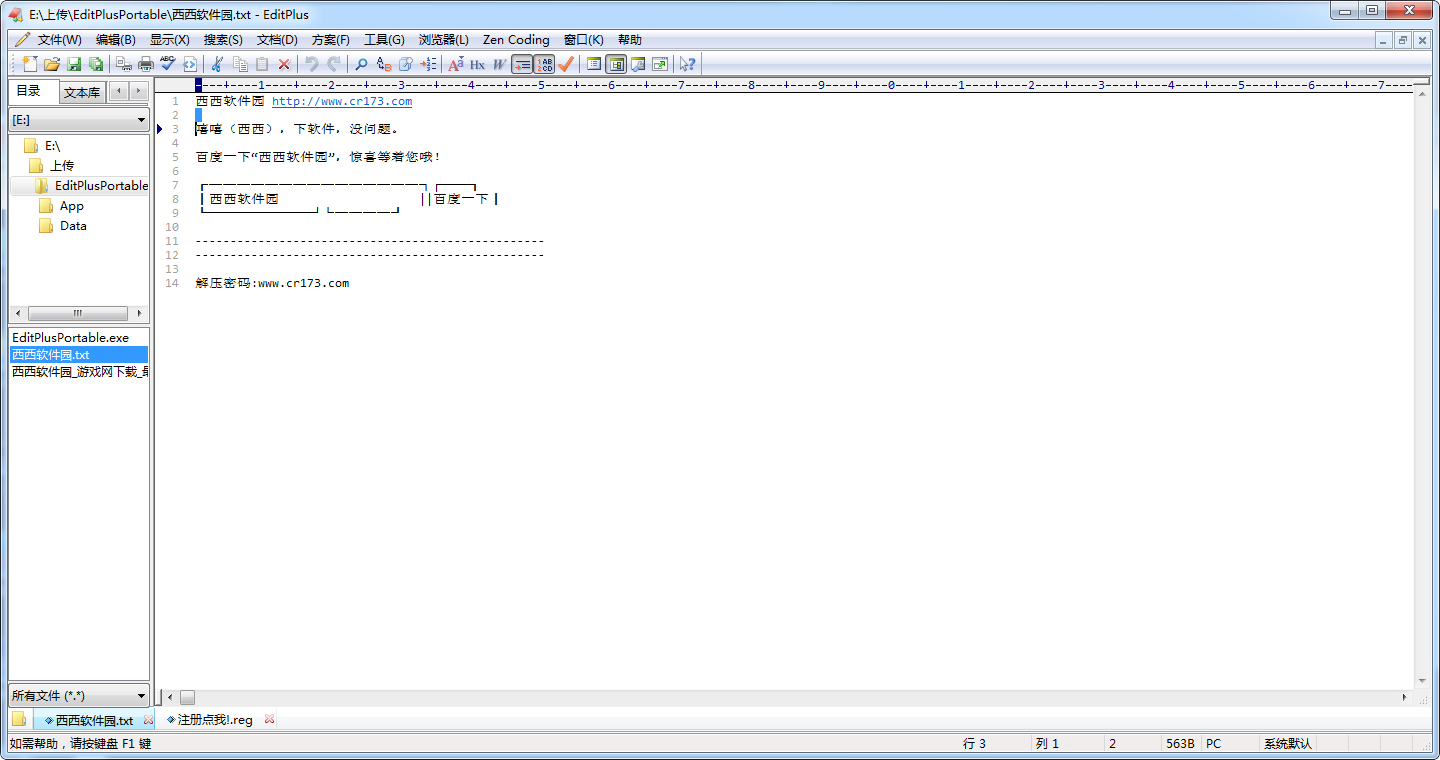
Task: Click the folder icon beside document tabs
Action: [x=19, y=719]
